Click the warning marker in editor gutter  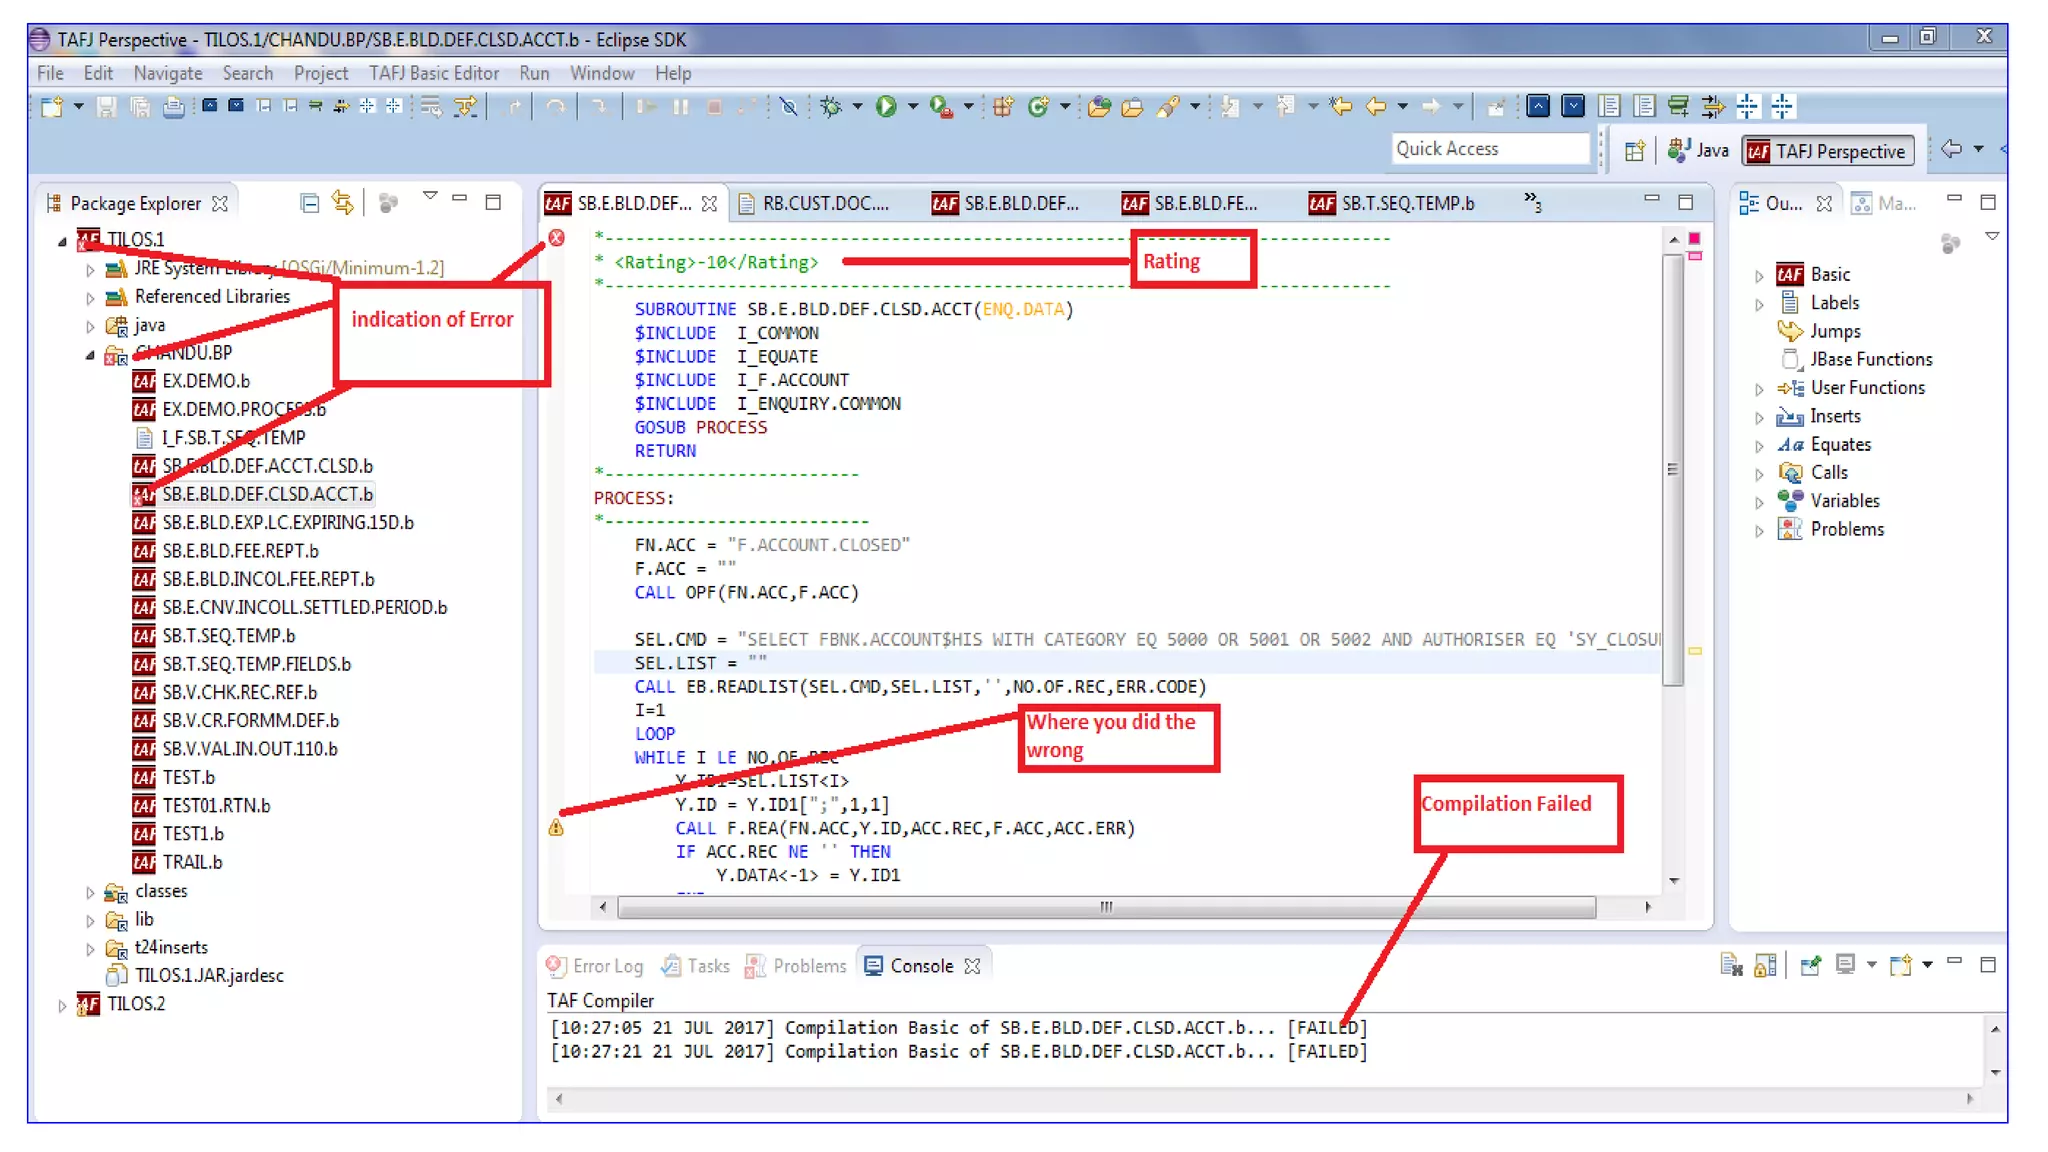click(556, 828)
